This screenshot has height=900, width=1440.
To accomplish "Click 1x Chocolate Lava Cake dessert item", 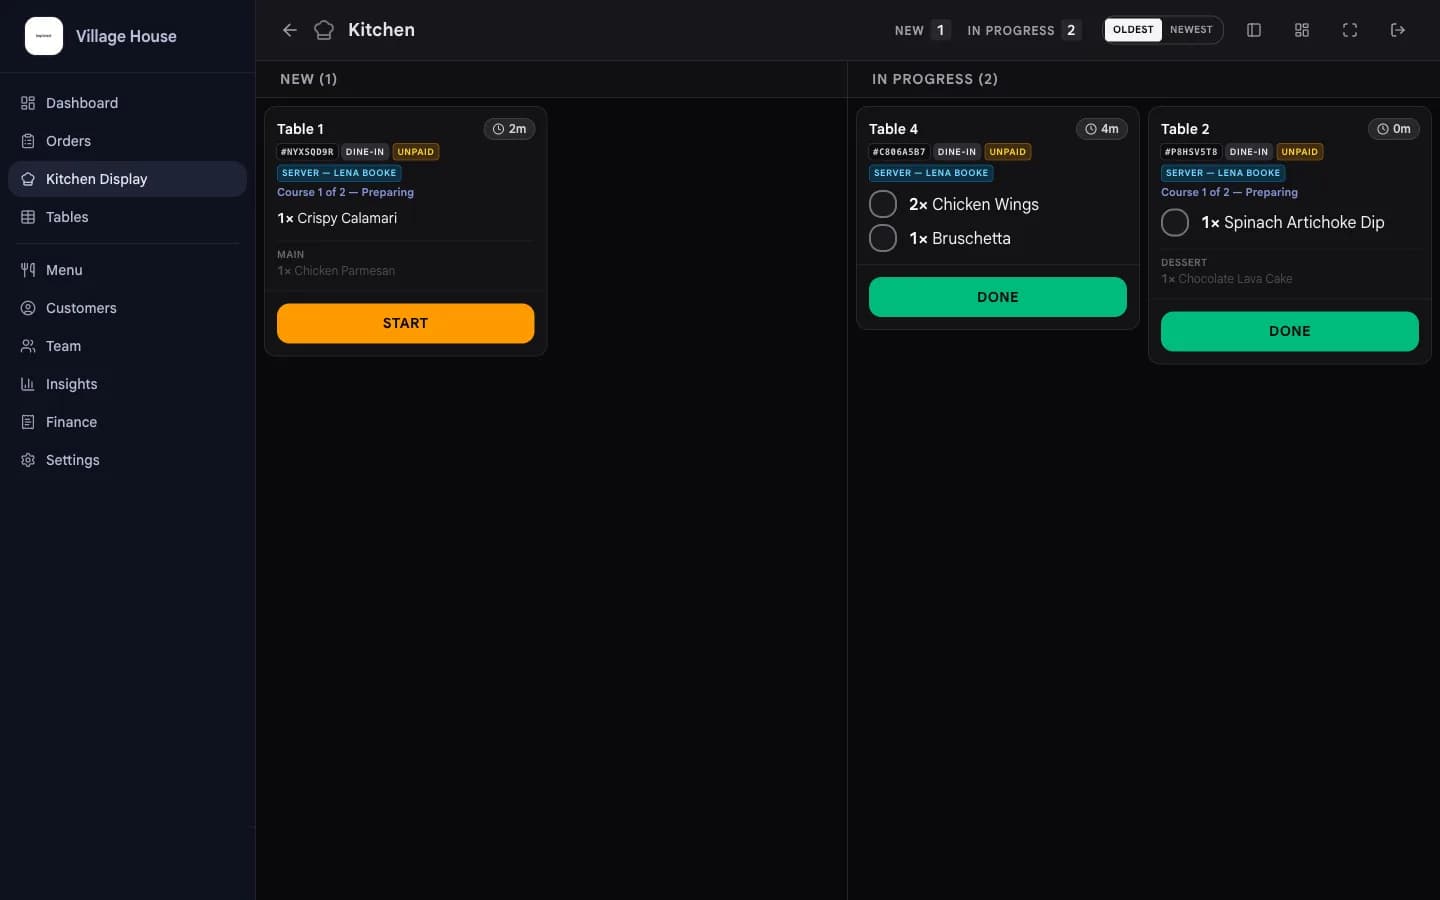I will (x=1227, y=279).
